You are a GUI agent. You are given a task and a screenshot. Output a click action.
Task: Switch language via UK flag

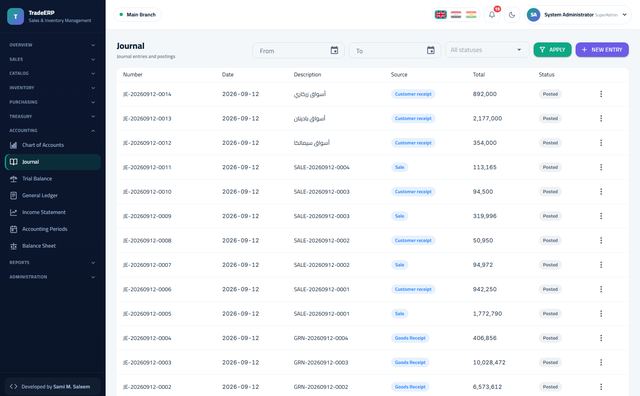tap(440, 15)
